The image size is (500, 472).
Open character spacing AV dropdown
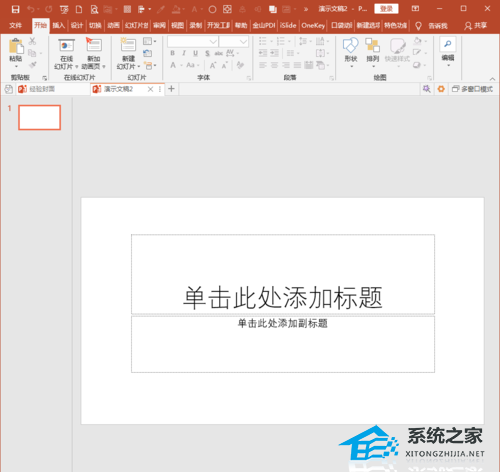point(232,53)
